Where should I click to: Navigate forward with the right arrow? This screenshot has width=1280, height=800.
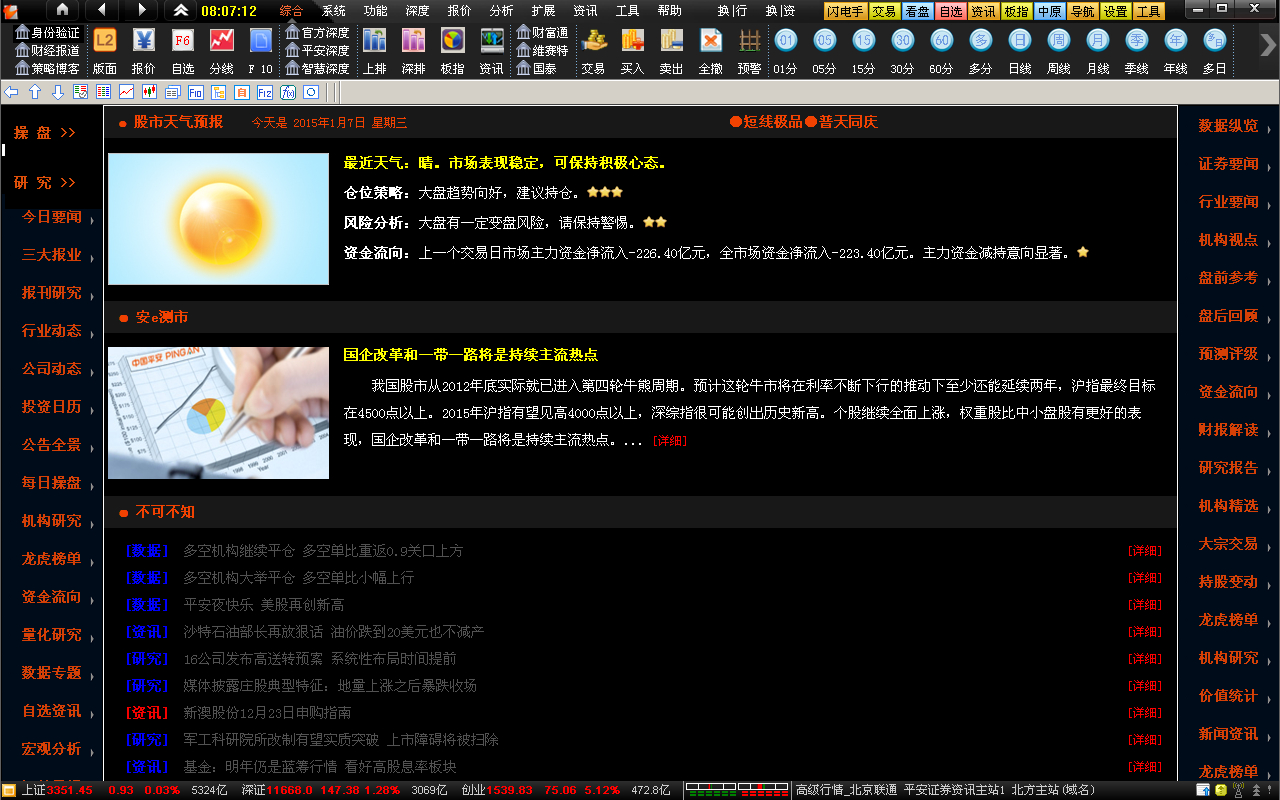pyautogui.click(x=141, y=10)
